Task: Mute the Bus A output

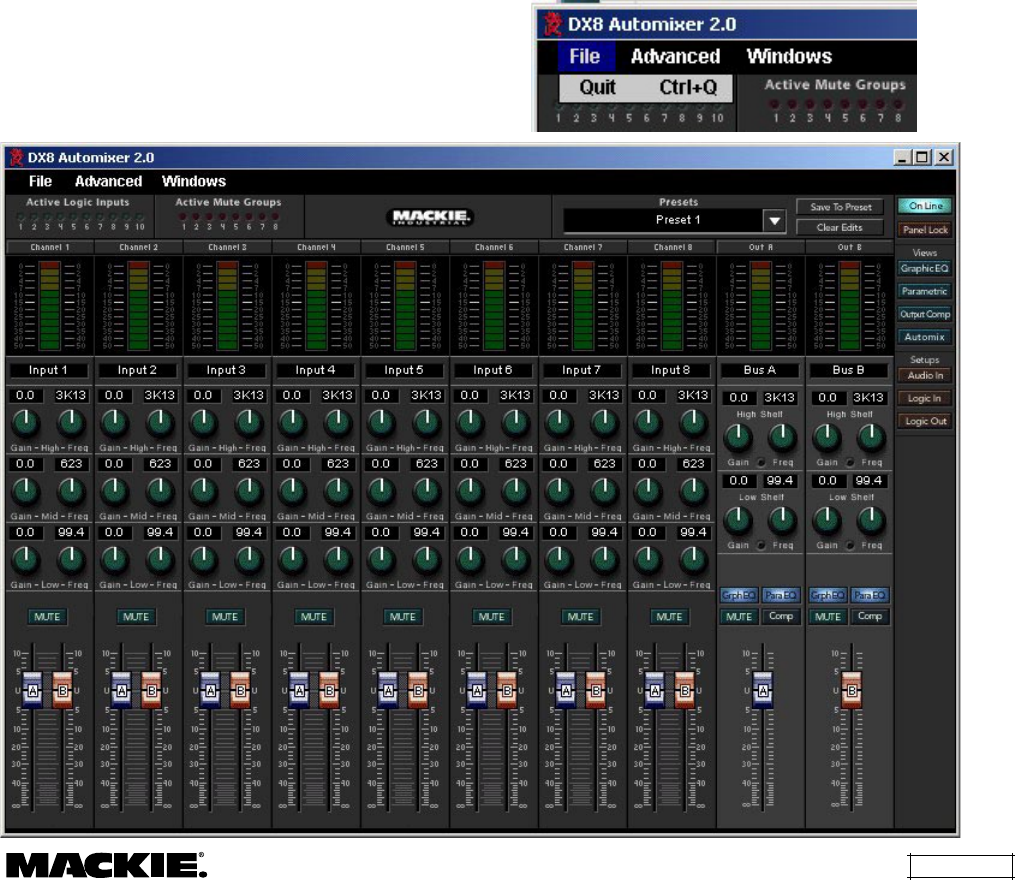Action: [739, 616]
